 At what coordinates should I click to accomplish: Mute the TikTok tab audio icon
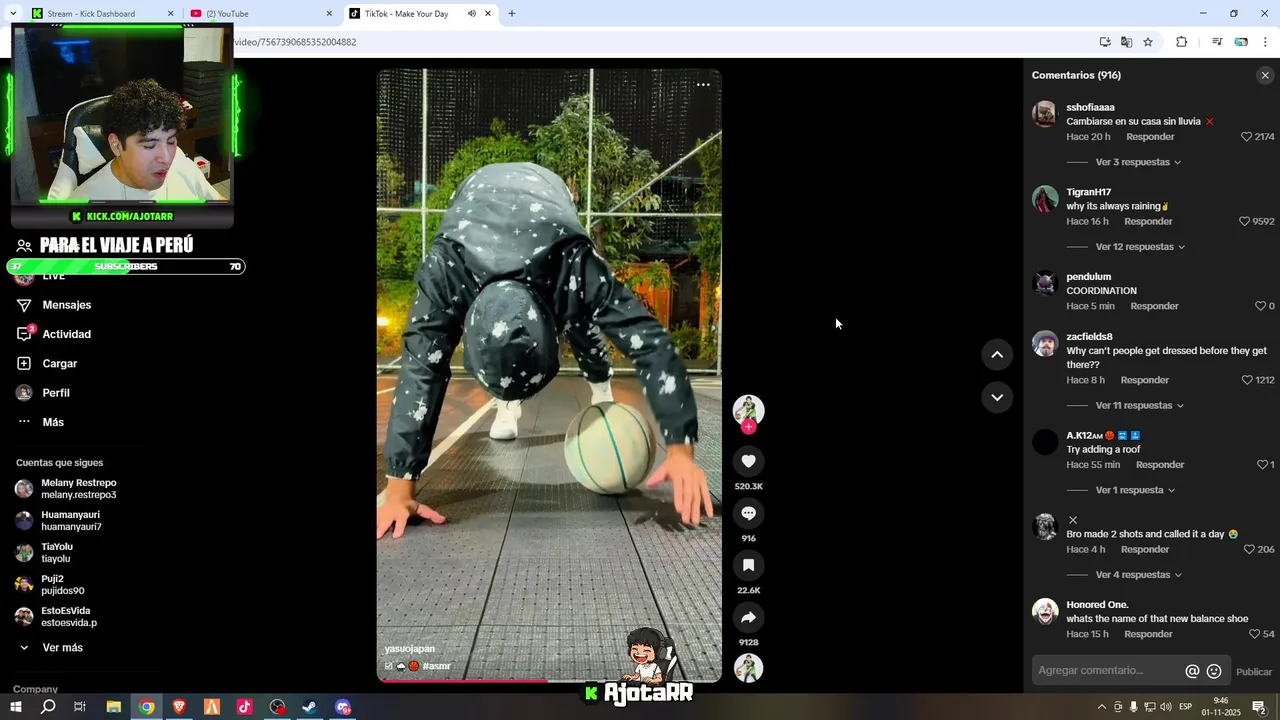coord(471,14)
